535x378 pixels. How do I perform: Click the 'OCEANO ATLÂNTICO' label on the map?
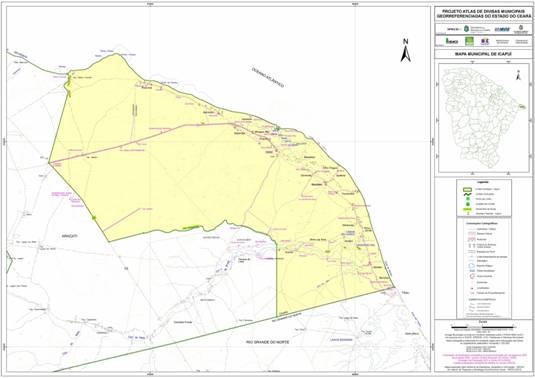click(x=268, y=77)
